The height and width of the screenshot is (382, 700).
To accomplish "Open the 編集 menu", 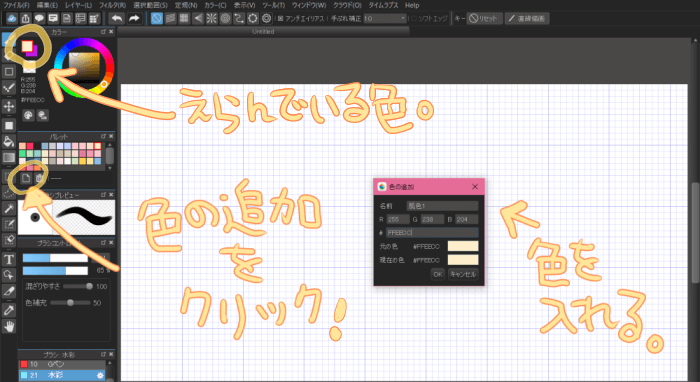I will tap(47, 5).
